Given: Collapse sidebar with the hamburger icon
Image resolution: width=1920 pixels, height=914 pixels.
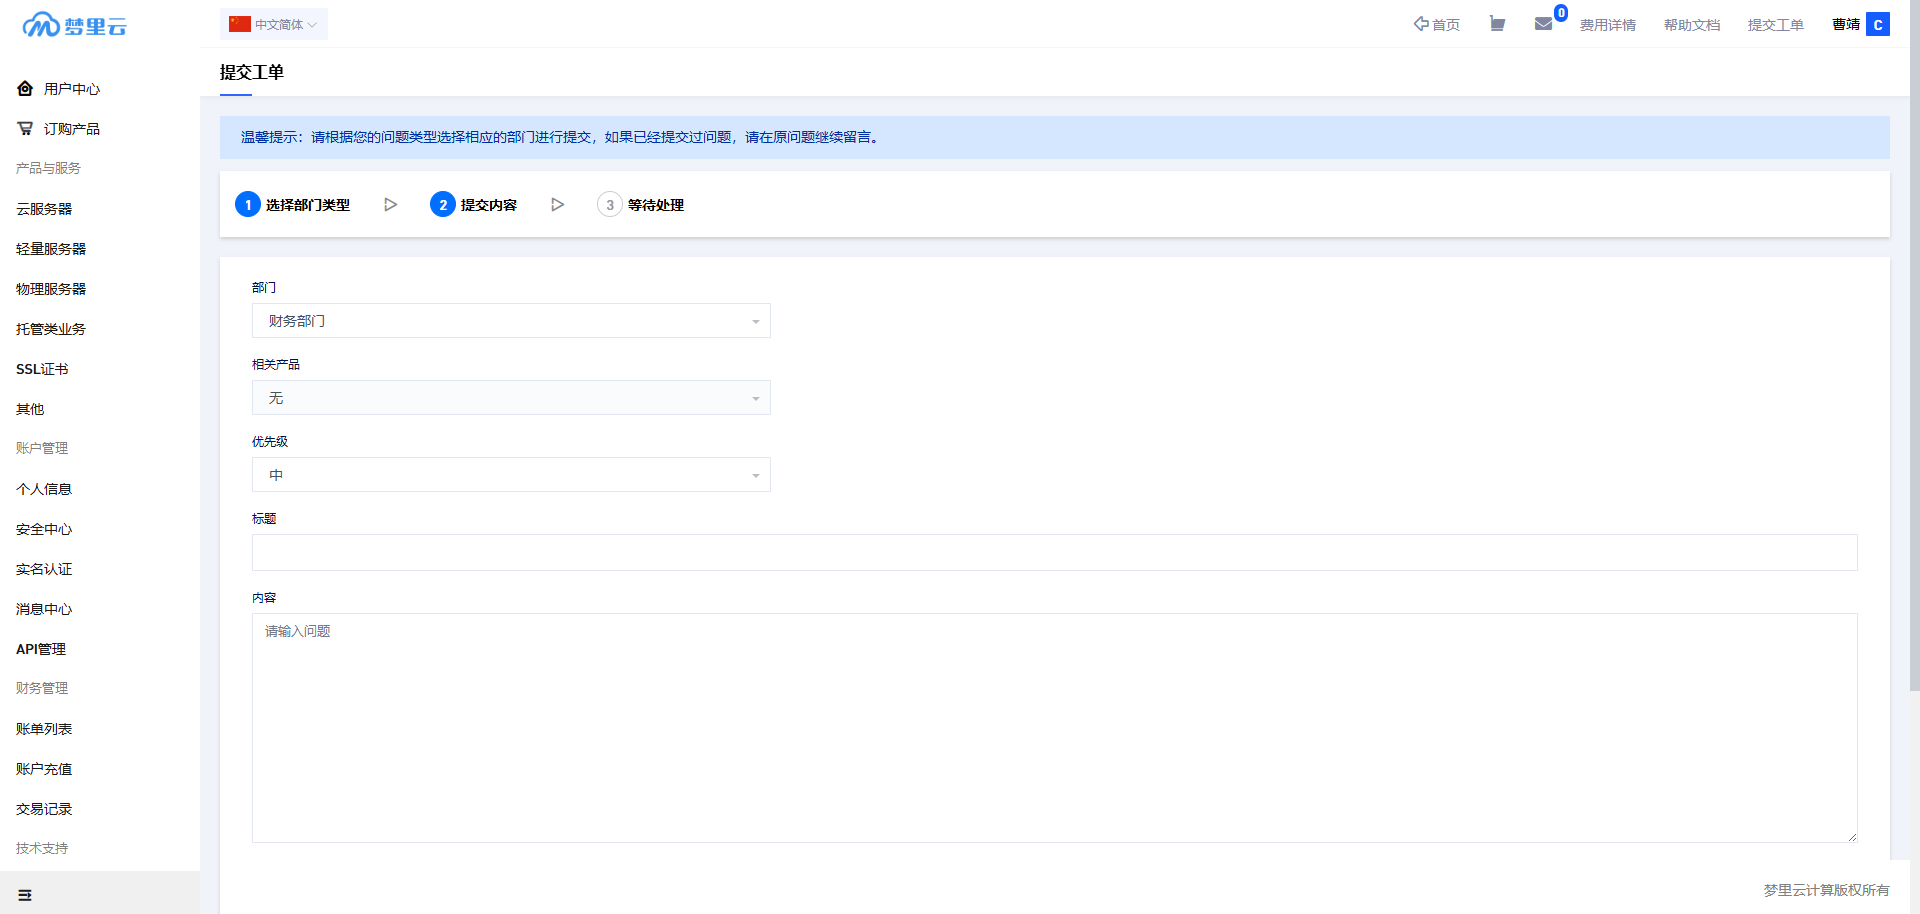Looking at the screenshot, I should pyautogui.click(x=25, y=895).
